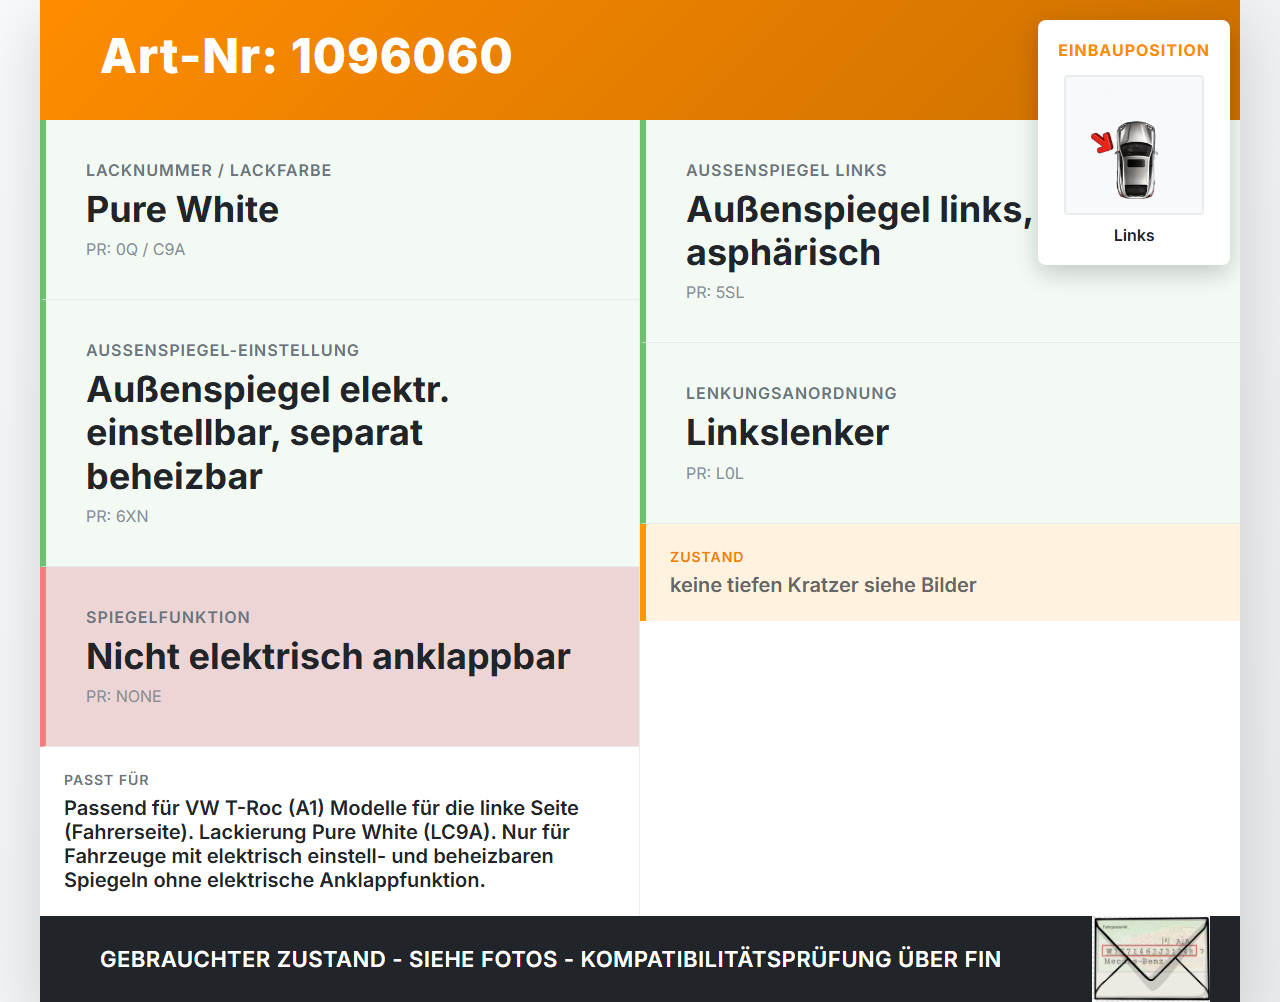
Task: Click the LENKUNGSANORDNUNG label
Action: [x=791, y=393]
